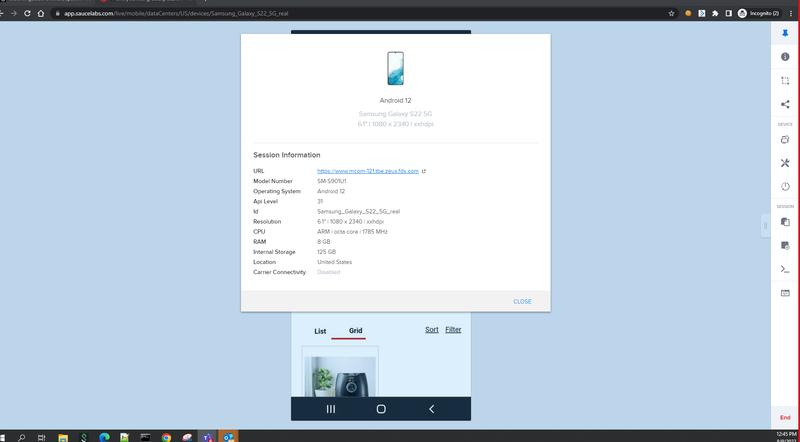Open Windows search from the taskbar
Image resolution: width=800 pixels, height=442 pixels.
(21, 437)
